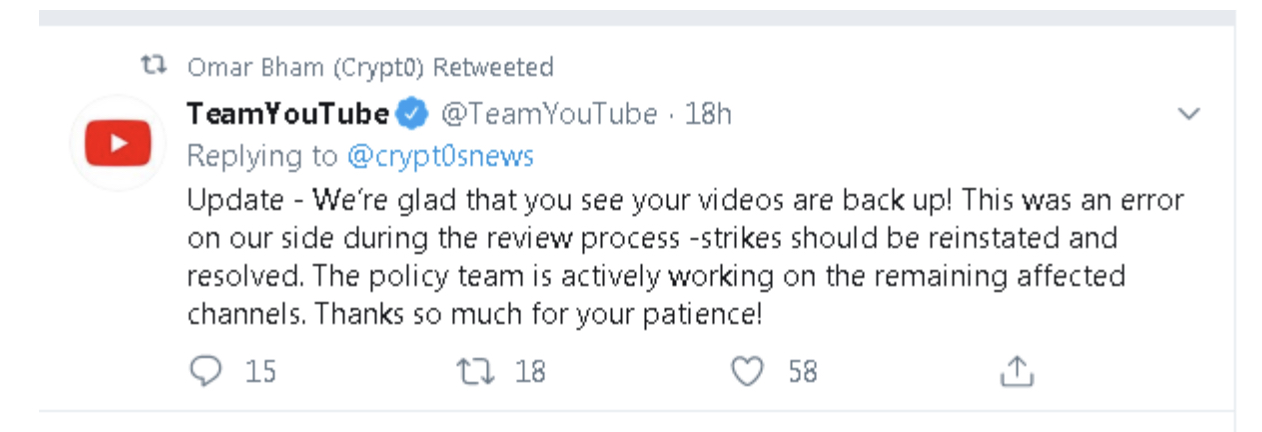Click the TeamYouTube display name
The width and height of the screenshot is (1262, 432).
287,115
